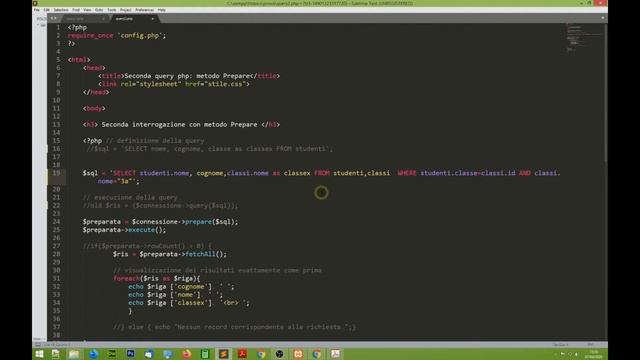Switch to the first inactive editor tab
The width and height of the screenshot is (640, 360).
pyautogui.click(x=84, y=19)
